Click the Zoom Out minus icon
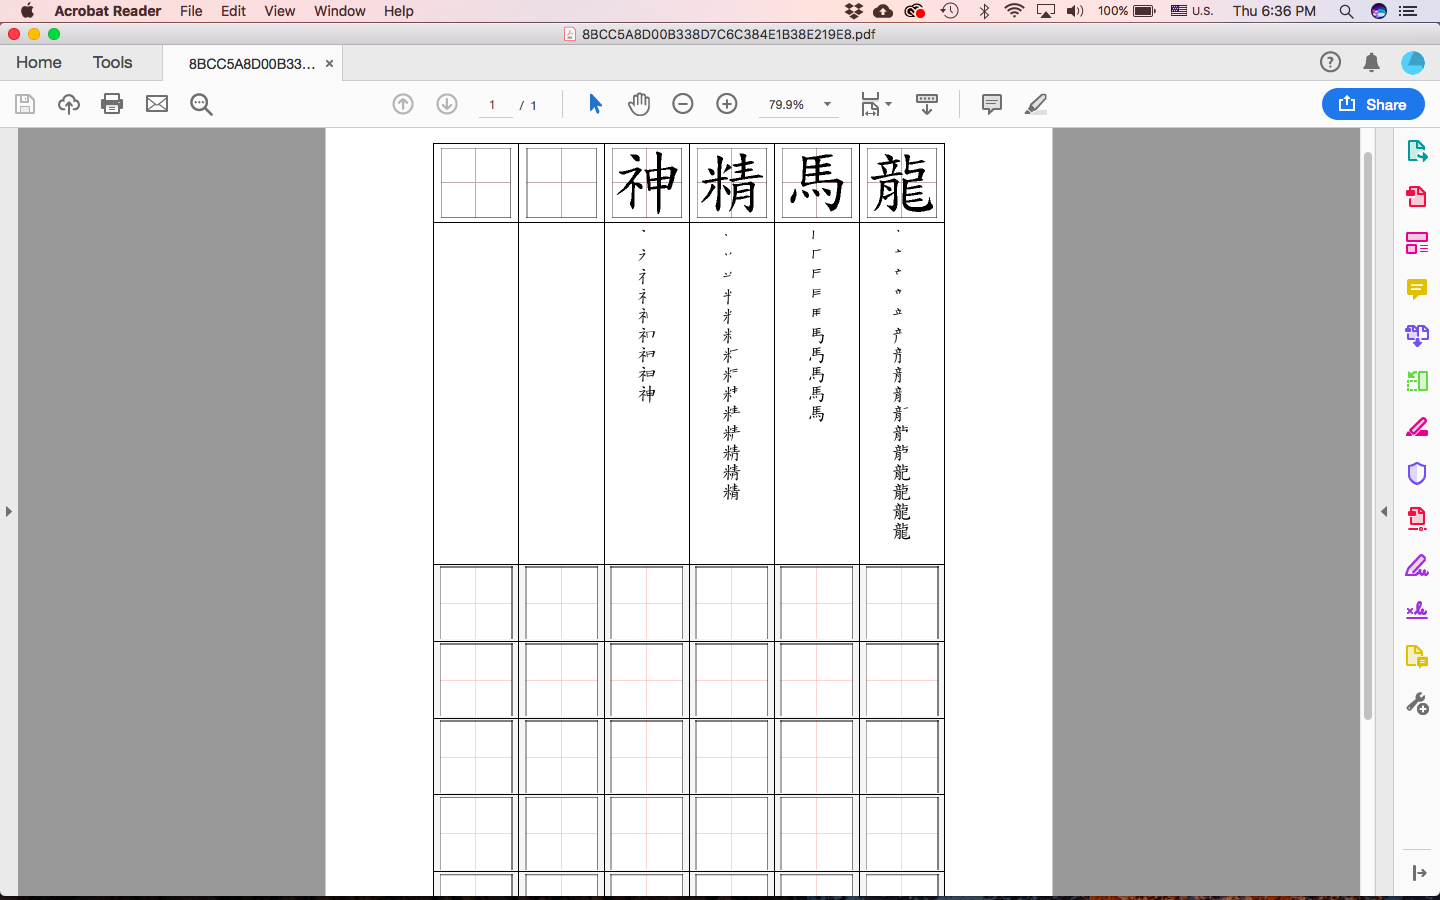1440x900 pixels. pos(683,104)
